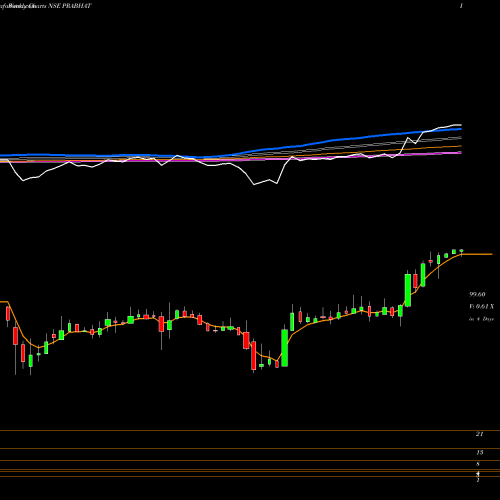Click the price label 99.60

pyautogui.click(x=477, y=294)
